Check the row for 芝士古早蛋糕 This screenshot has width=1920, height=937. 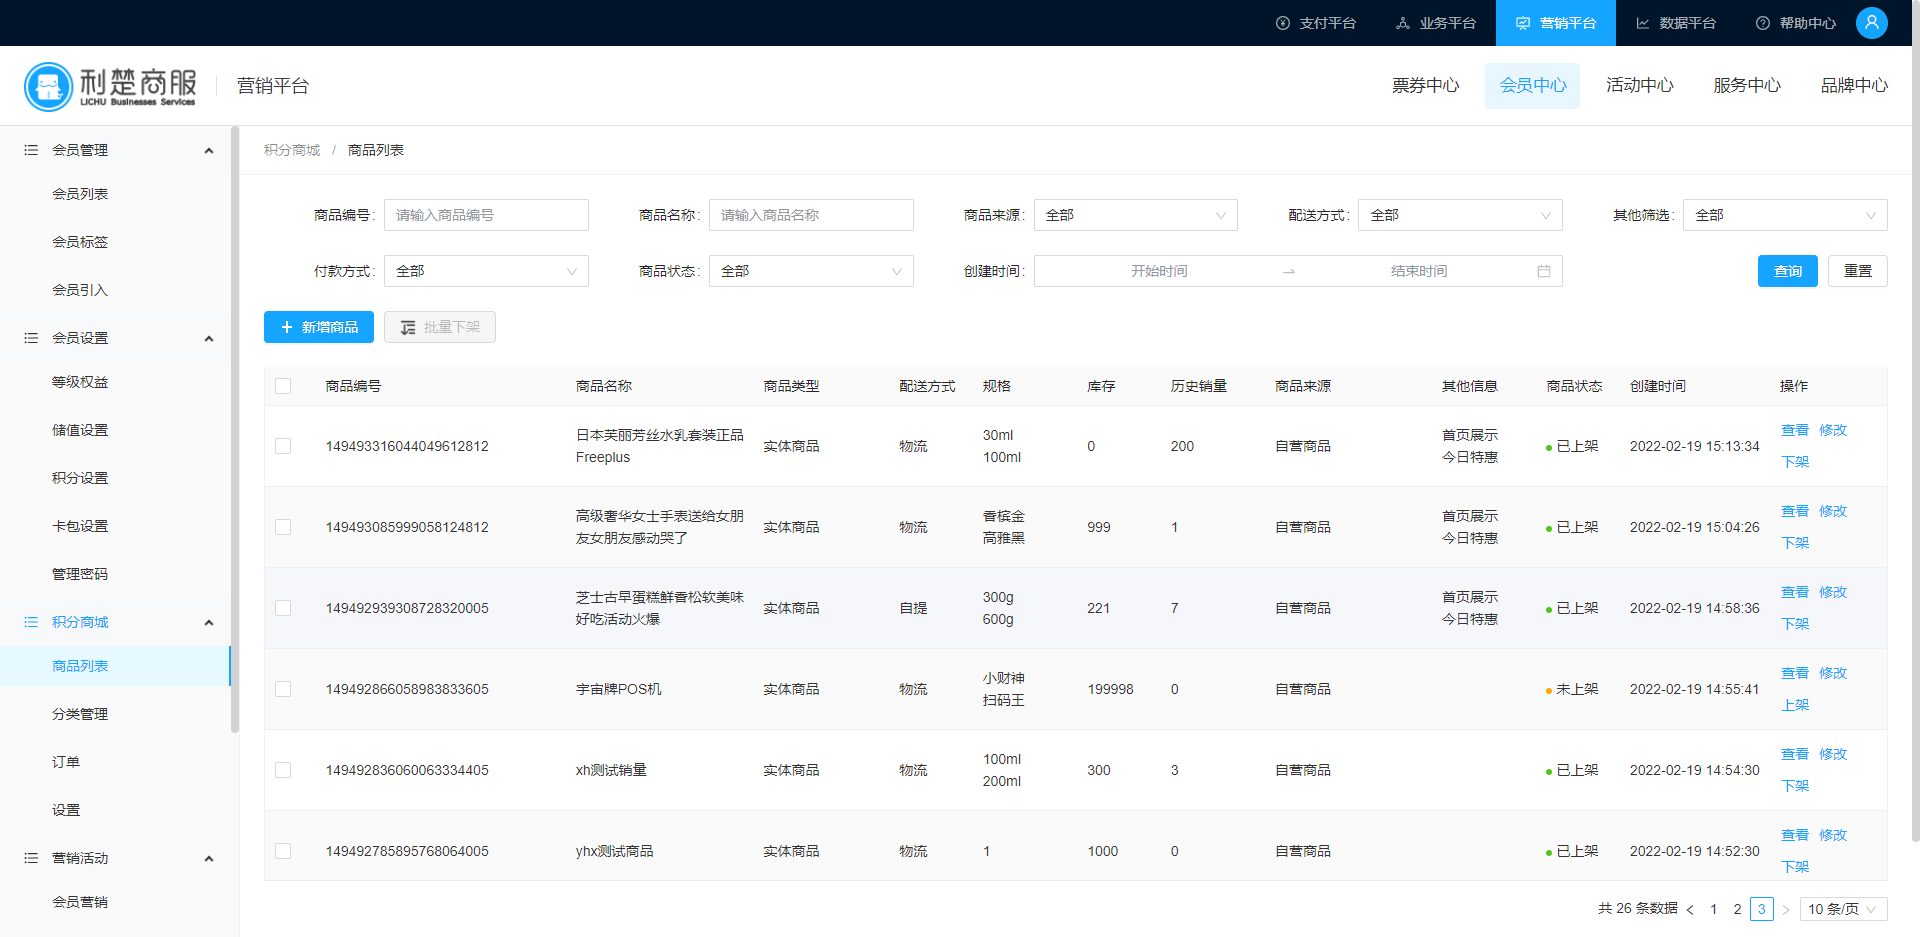(283, 608)
